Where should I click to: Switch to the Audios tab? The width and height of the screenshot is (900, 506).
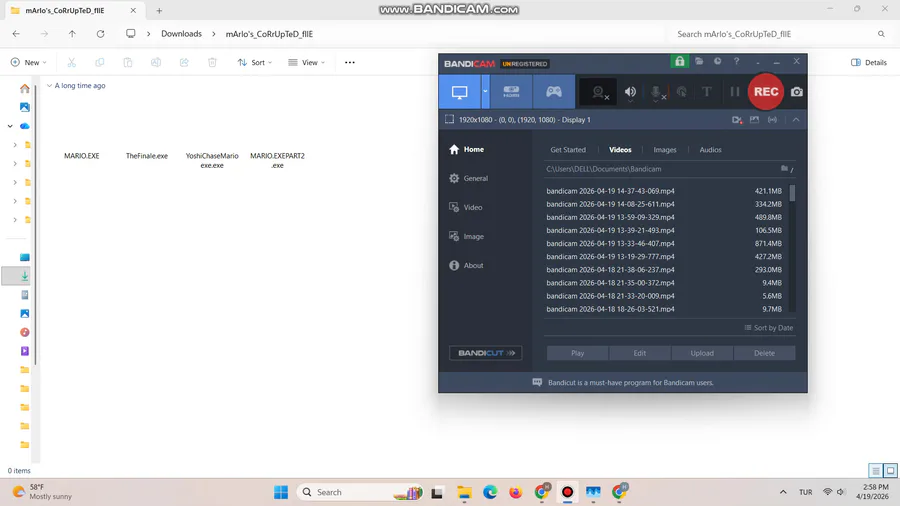tap(710, 150)
